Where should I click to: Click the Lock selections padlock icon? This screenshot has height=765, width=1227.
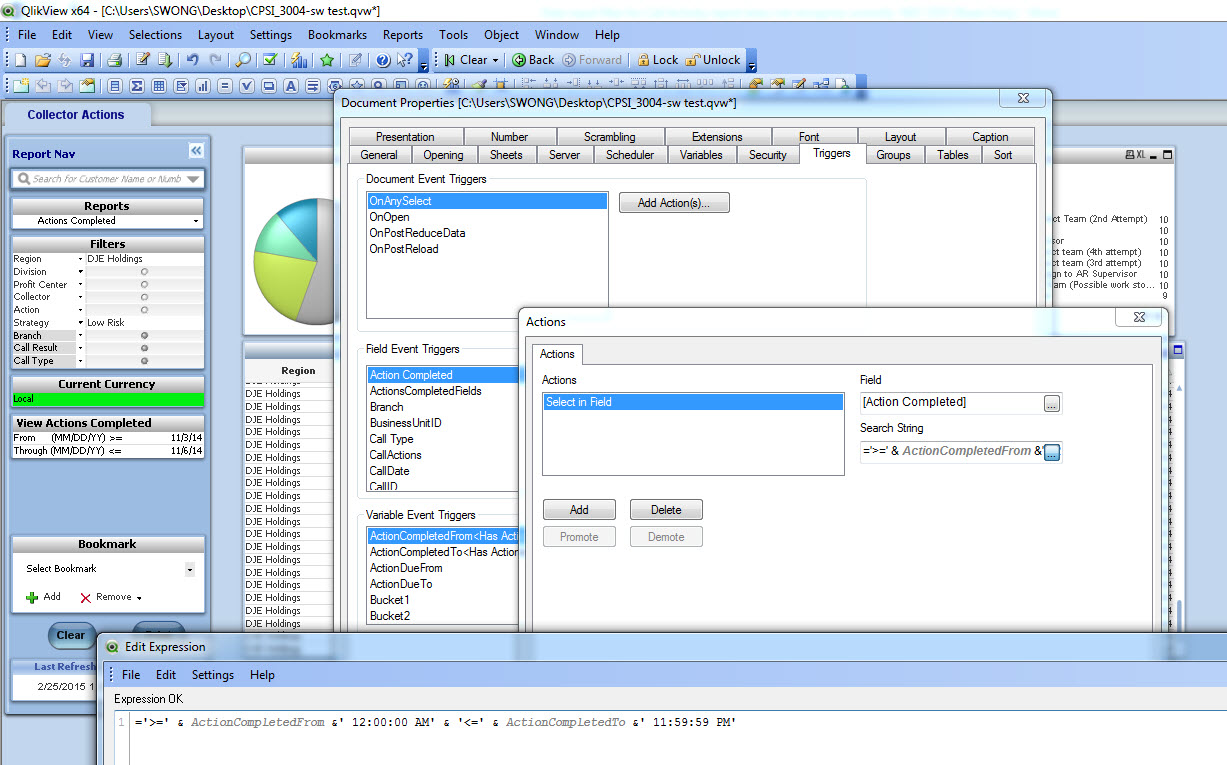(644, 60)
